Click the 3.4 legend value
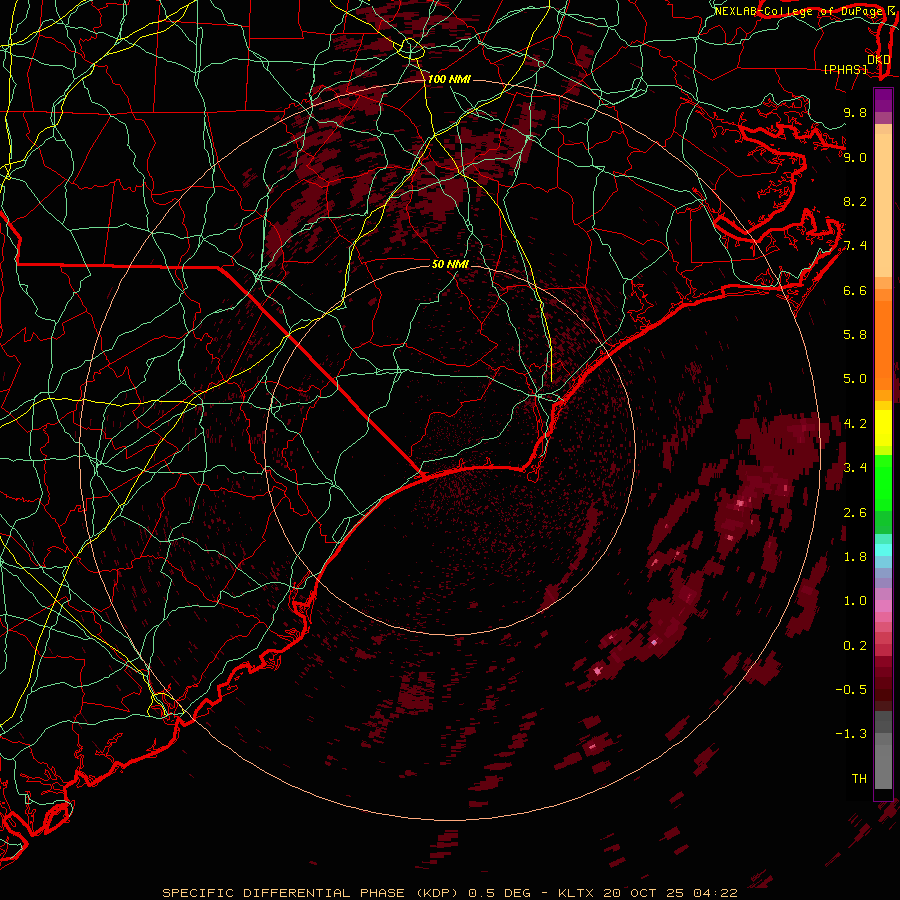 pos(855,468)
